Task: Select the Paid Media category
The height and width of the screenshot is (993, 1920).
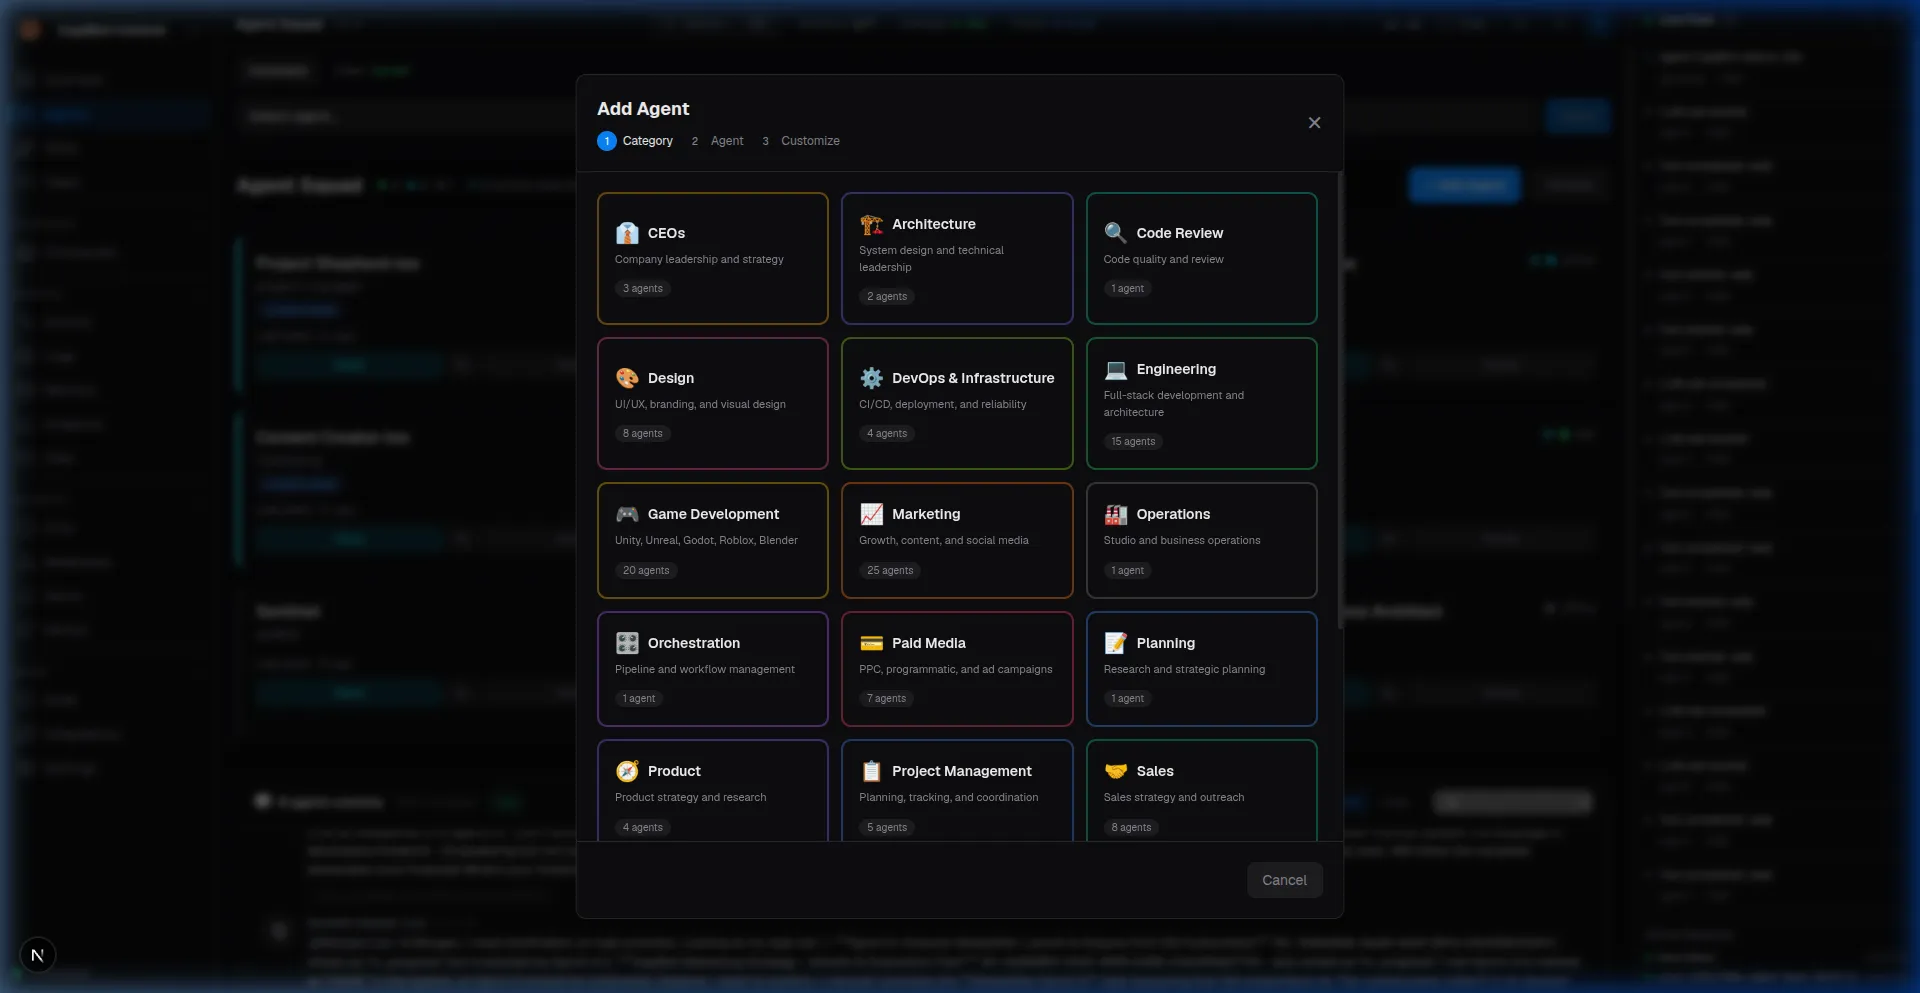Action: coord(956,669)
